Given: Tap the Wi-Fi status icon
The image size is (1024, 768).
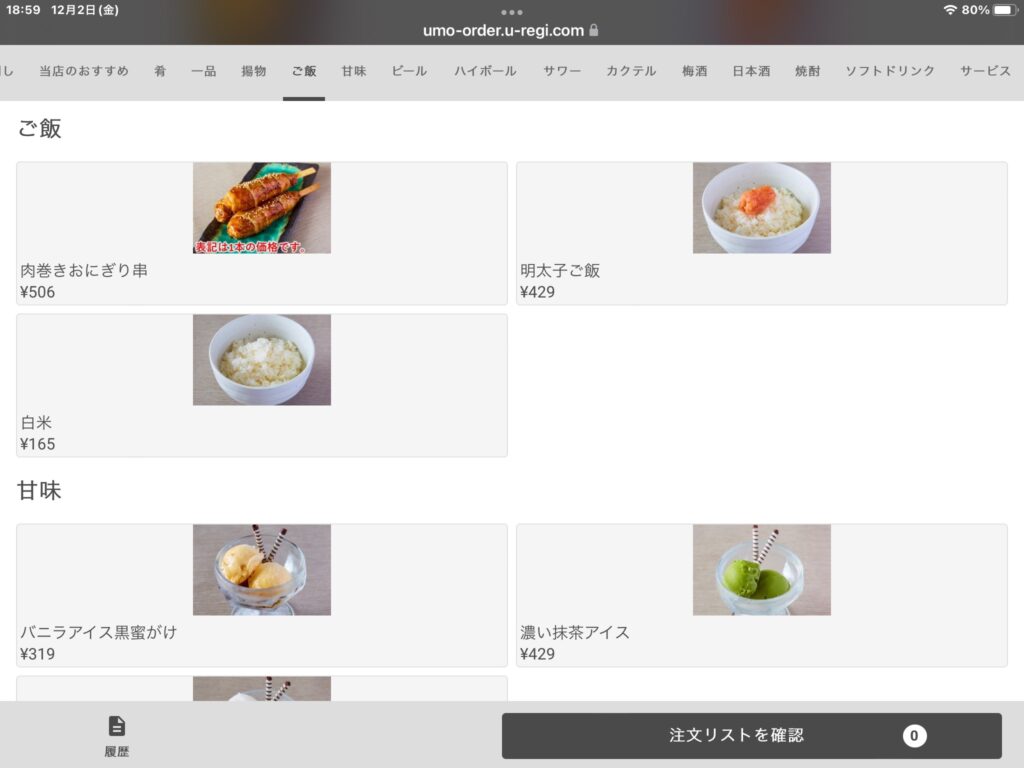Looking at the screenshot, I should click(950, 10).
